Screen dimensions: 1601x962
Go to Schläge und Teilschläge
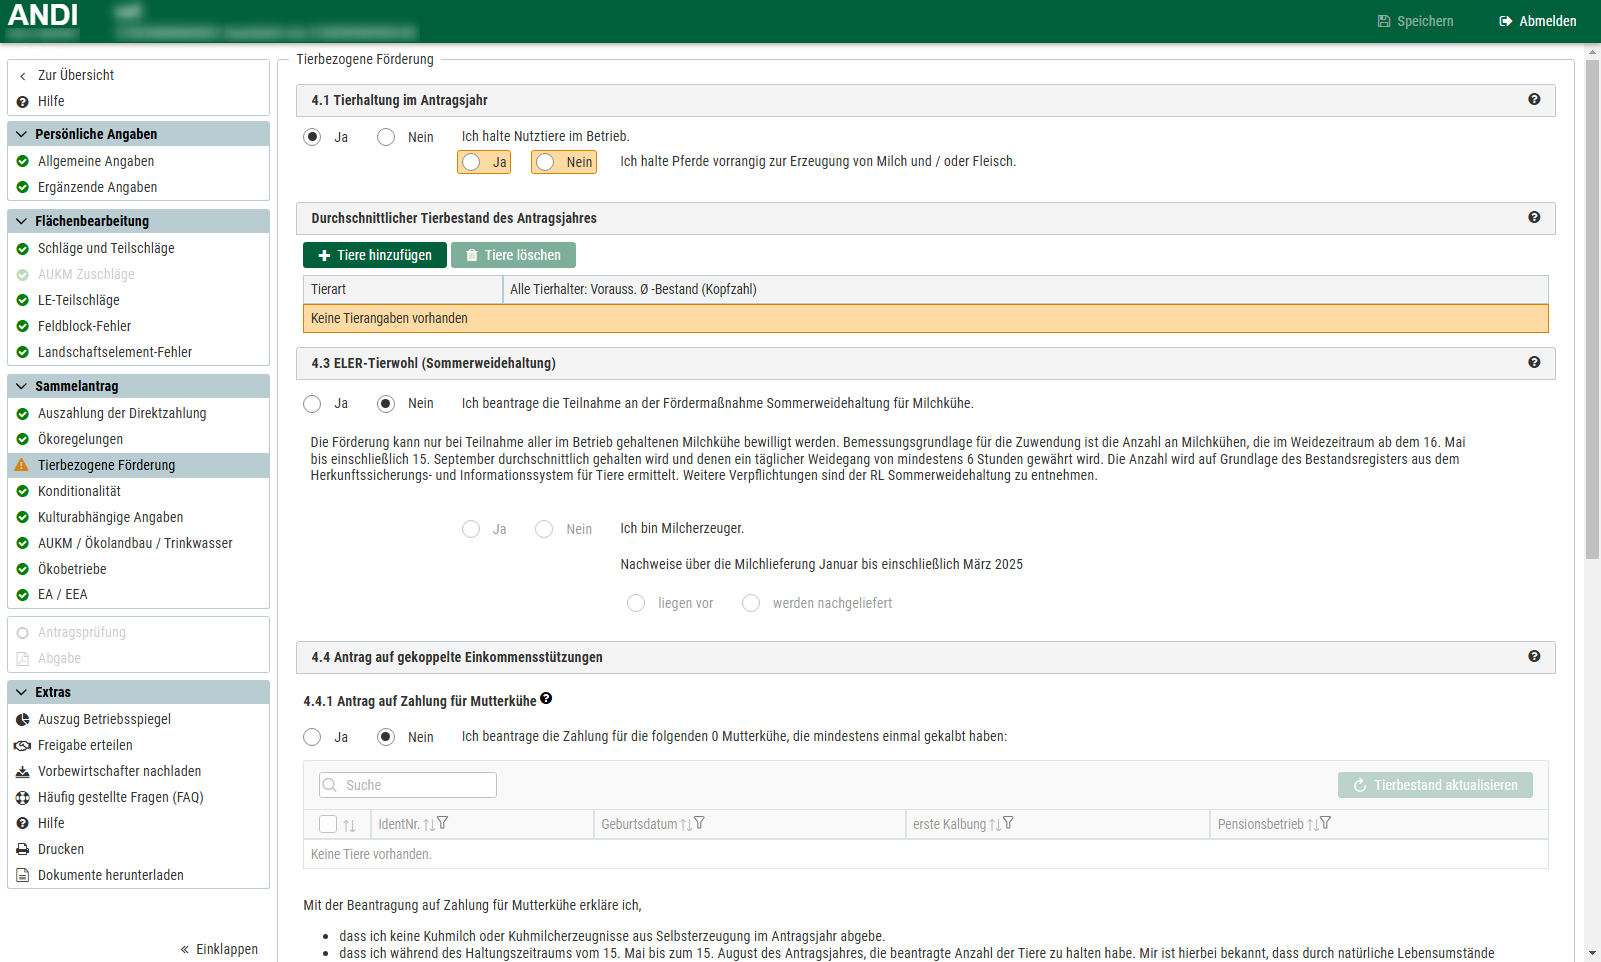106,248
